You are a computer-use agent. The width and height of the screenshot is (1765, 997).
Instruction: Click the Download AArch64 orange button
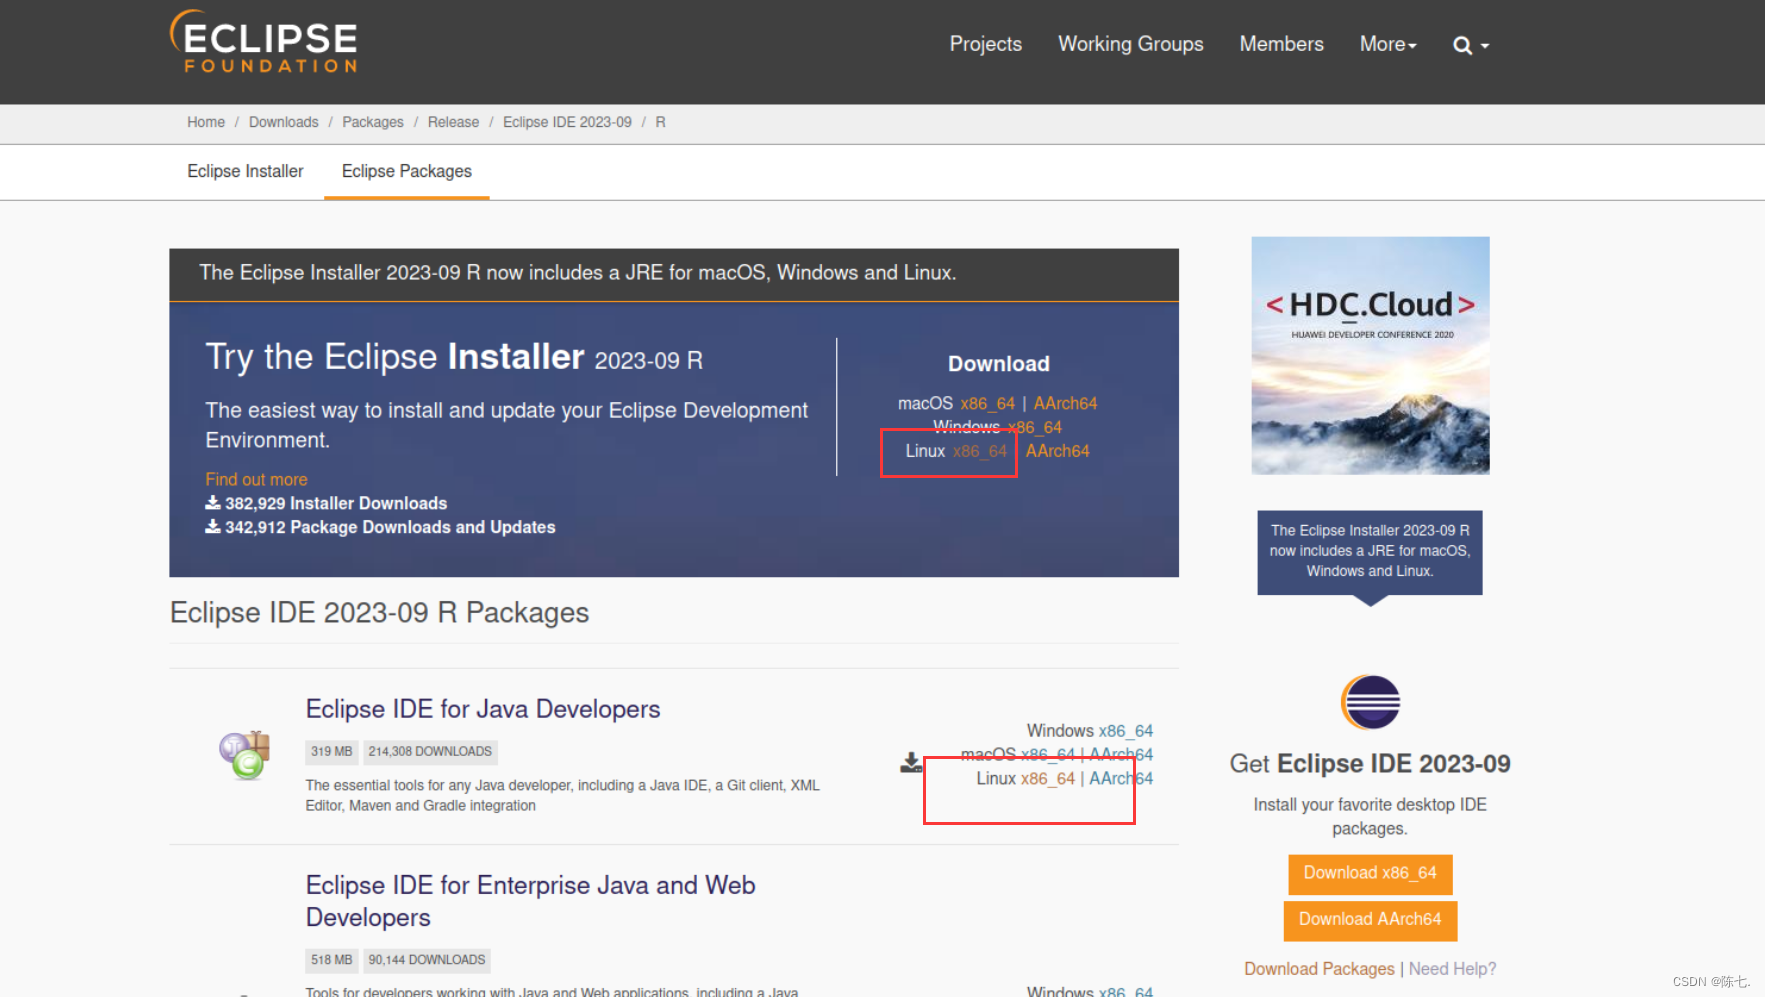pos(1370,920)
